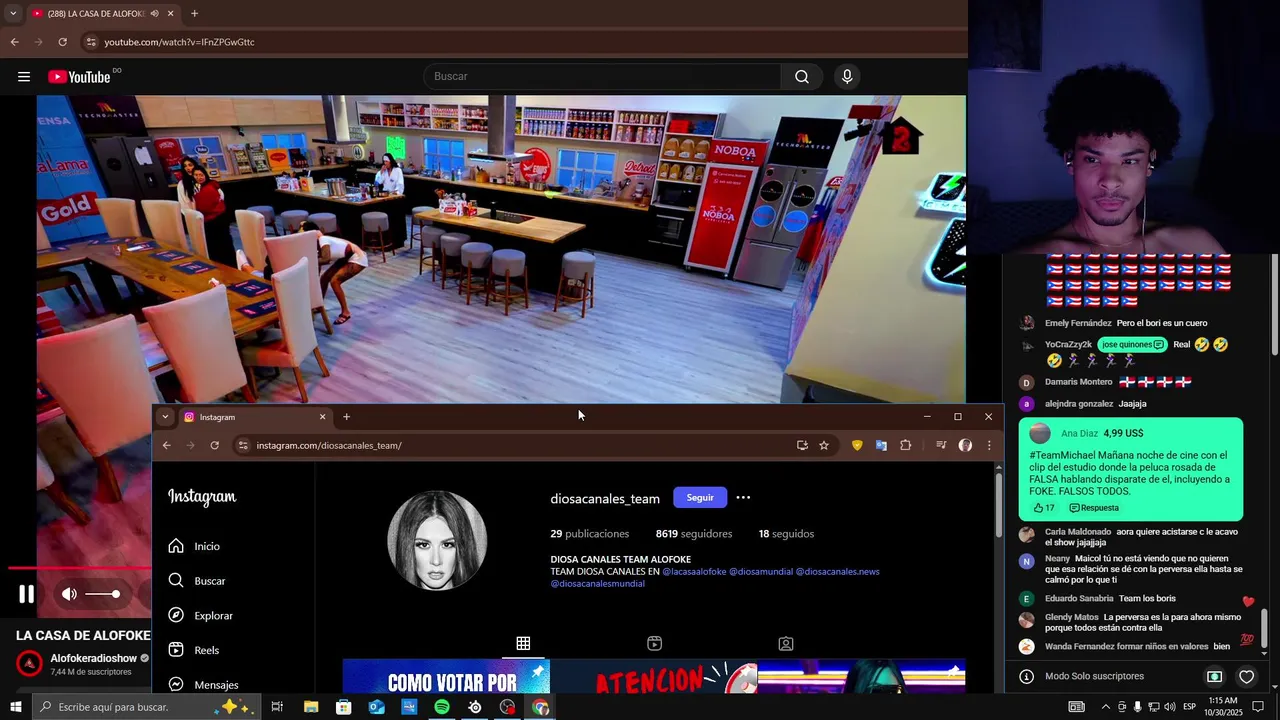This screenshot has width=1280, height=720.
Task: Open Windows Start menu
Action: click(x=15, y=707)
